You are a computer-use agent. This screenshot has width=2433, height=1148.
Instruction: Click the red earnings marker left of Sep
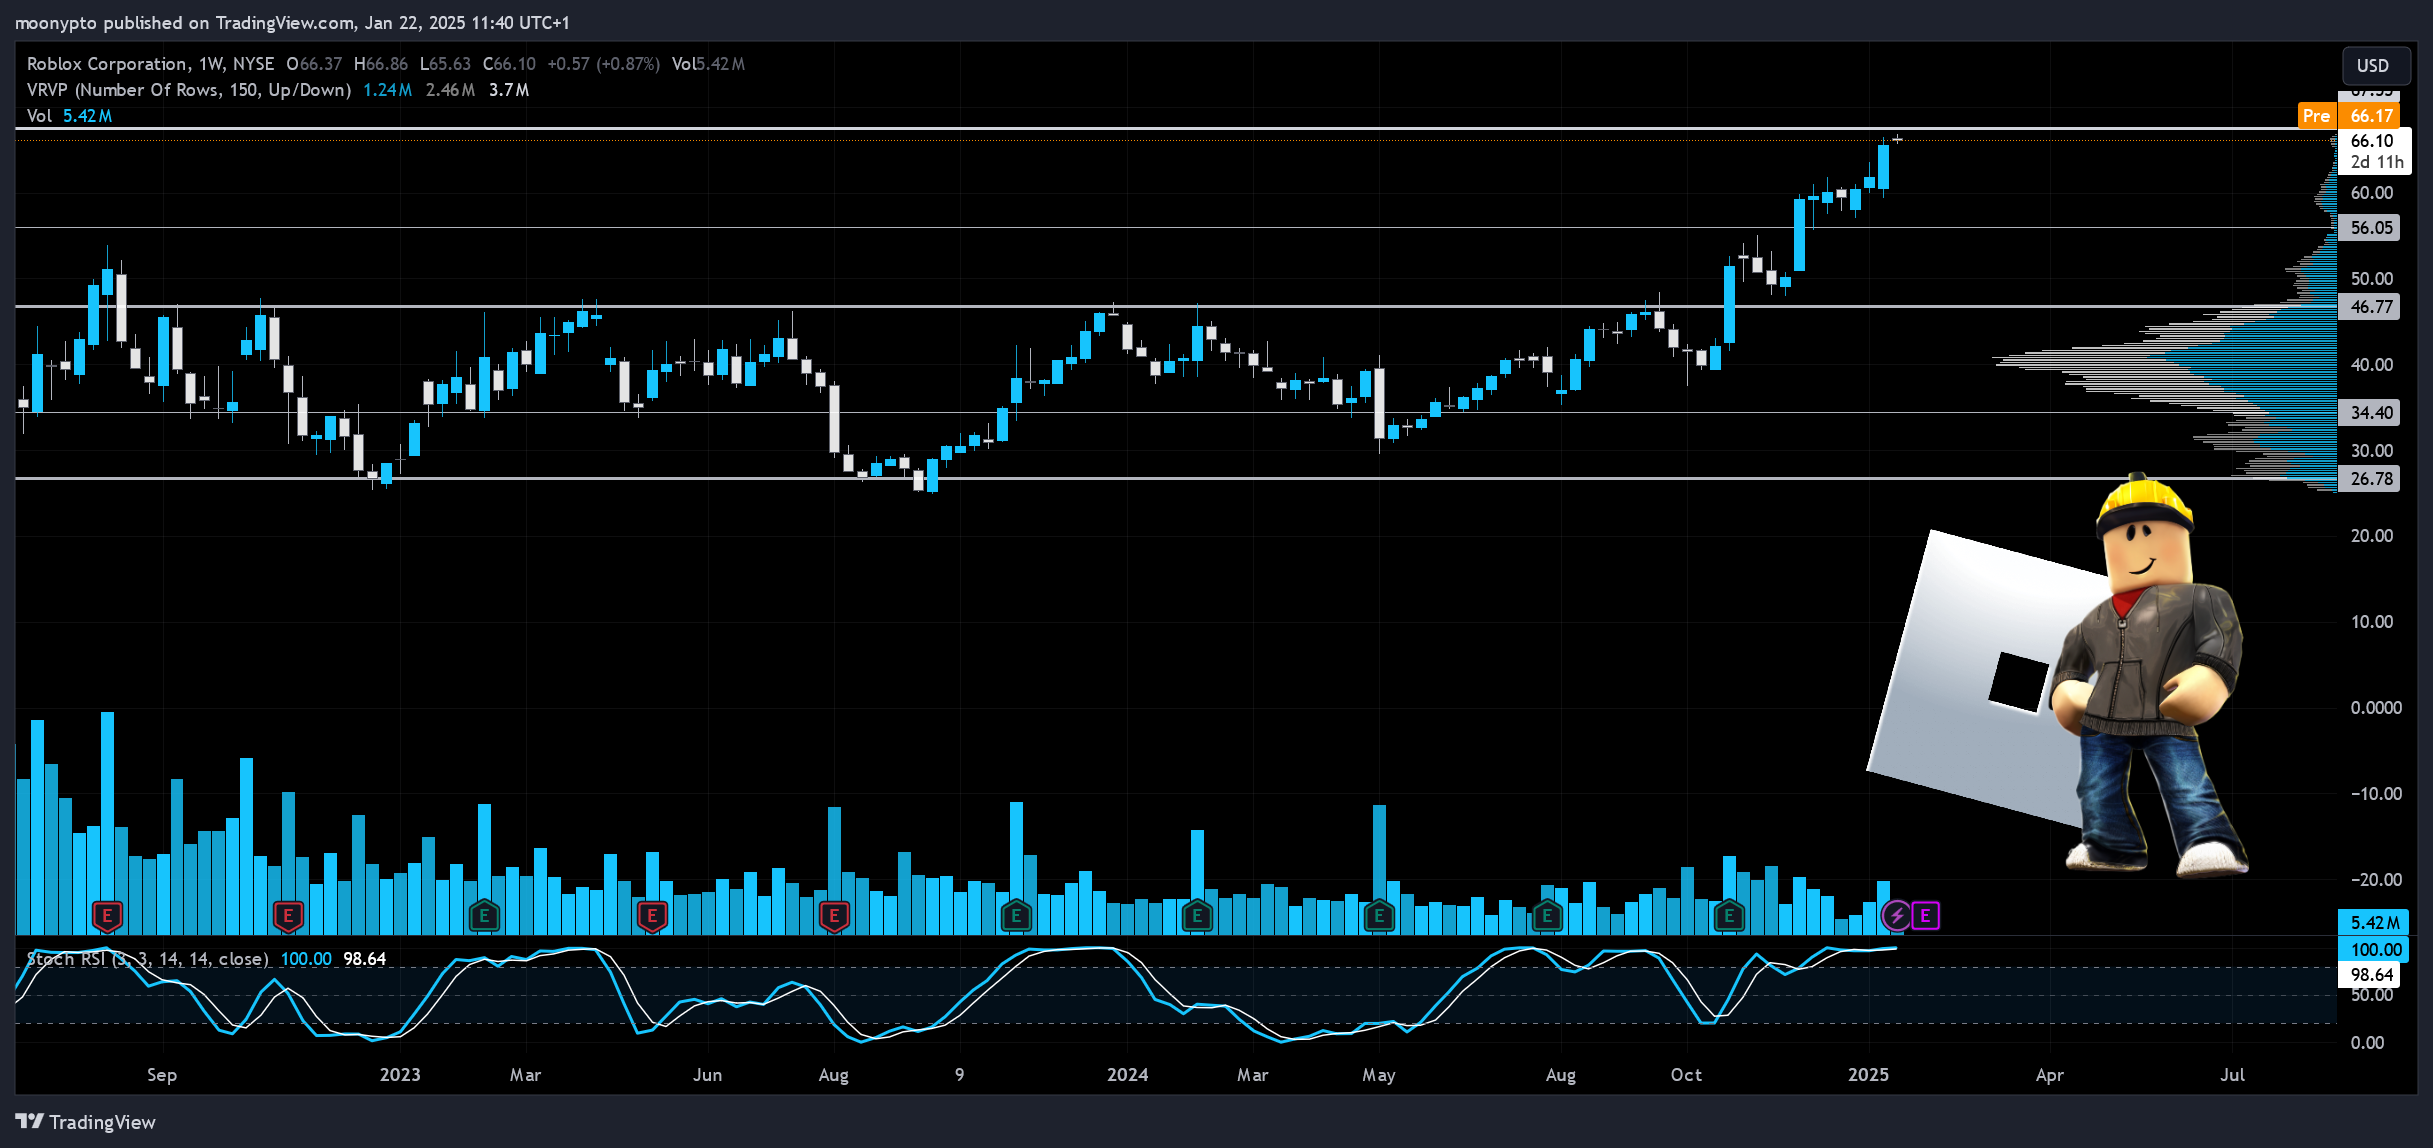click(x=107, y=915)
